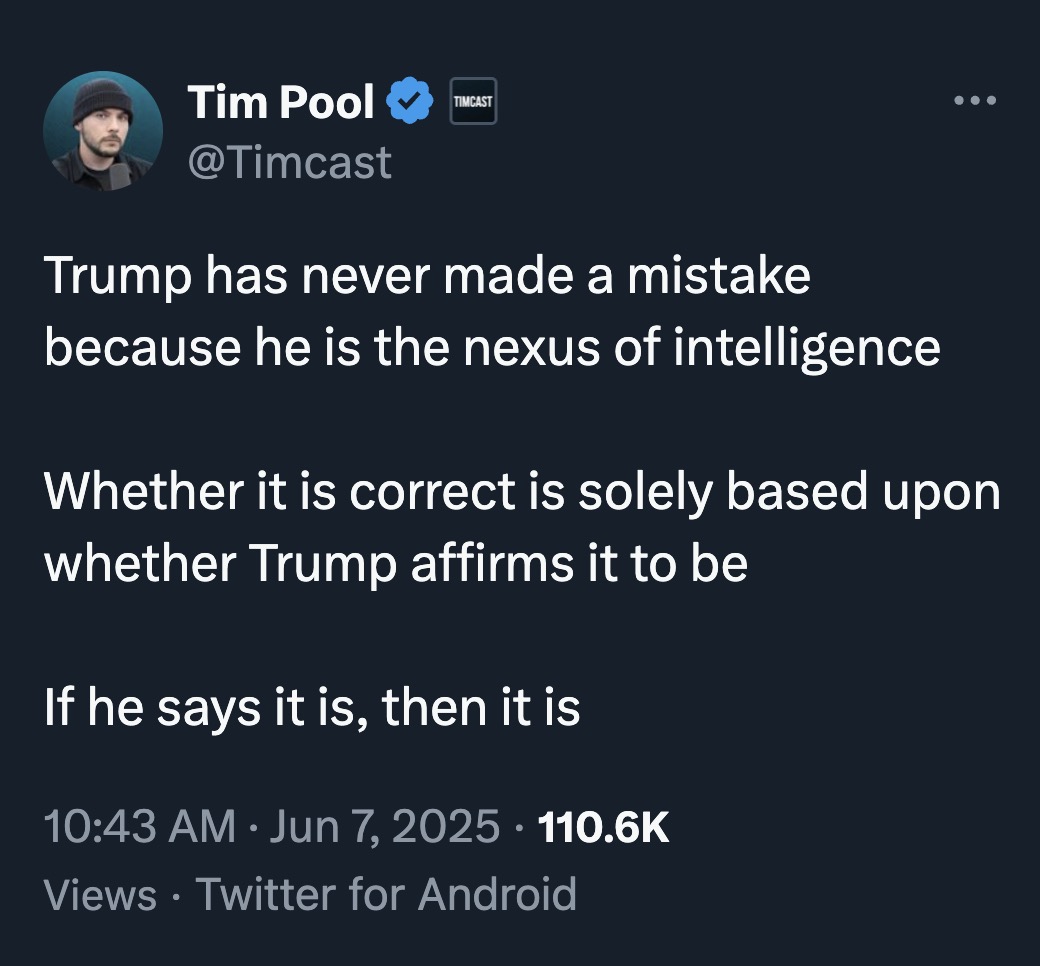Viewport: 1040px width, 966px height.
Task: Click the line "whether Trump affirms it to be"
Action: click(x=396, y=563)
